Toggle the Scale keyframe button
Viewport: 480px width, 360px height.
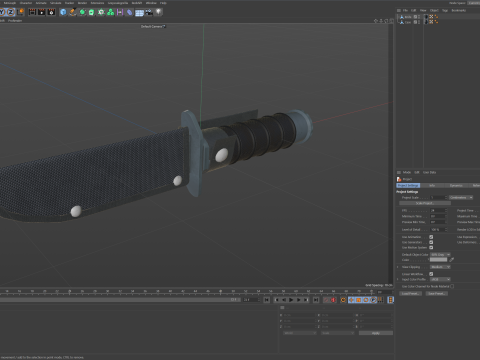click(359, 300)
